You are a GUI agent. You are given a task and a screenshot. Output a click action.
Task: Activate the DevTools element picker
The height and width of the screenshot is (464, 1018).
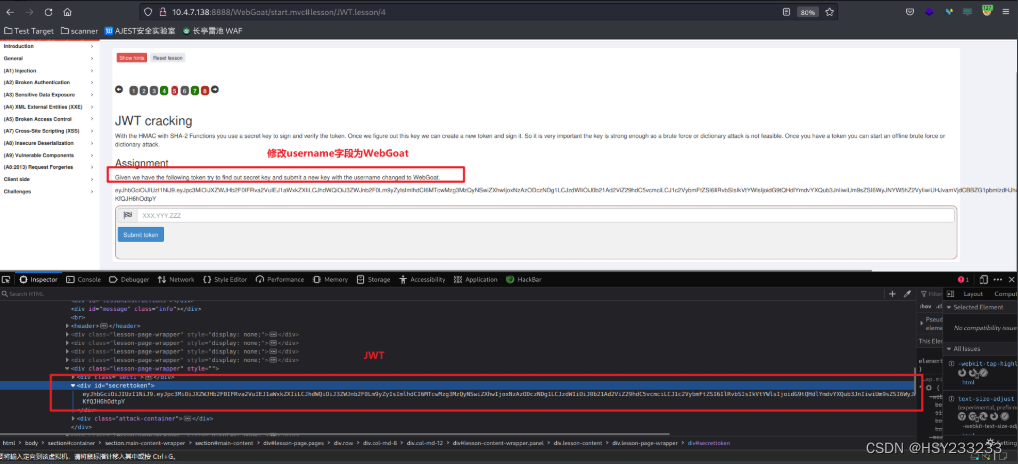point(6,280)
